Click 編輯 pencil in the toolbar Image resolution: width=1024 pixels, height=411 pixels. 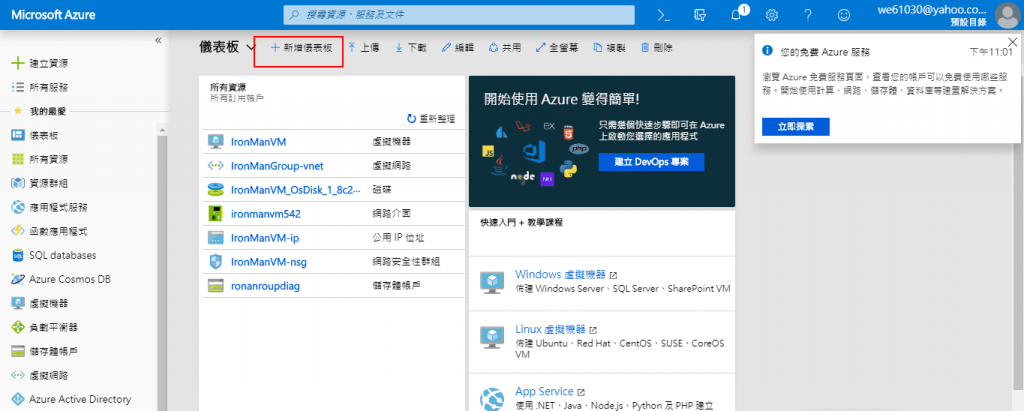tap(458, 48)
